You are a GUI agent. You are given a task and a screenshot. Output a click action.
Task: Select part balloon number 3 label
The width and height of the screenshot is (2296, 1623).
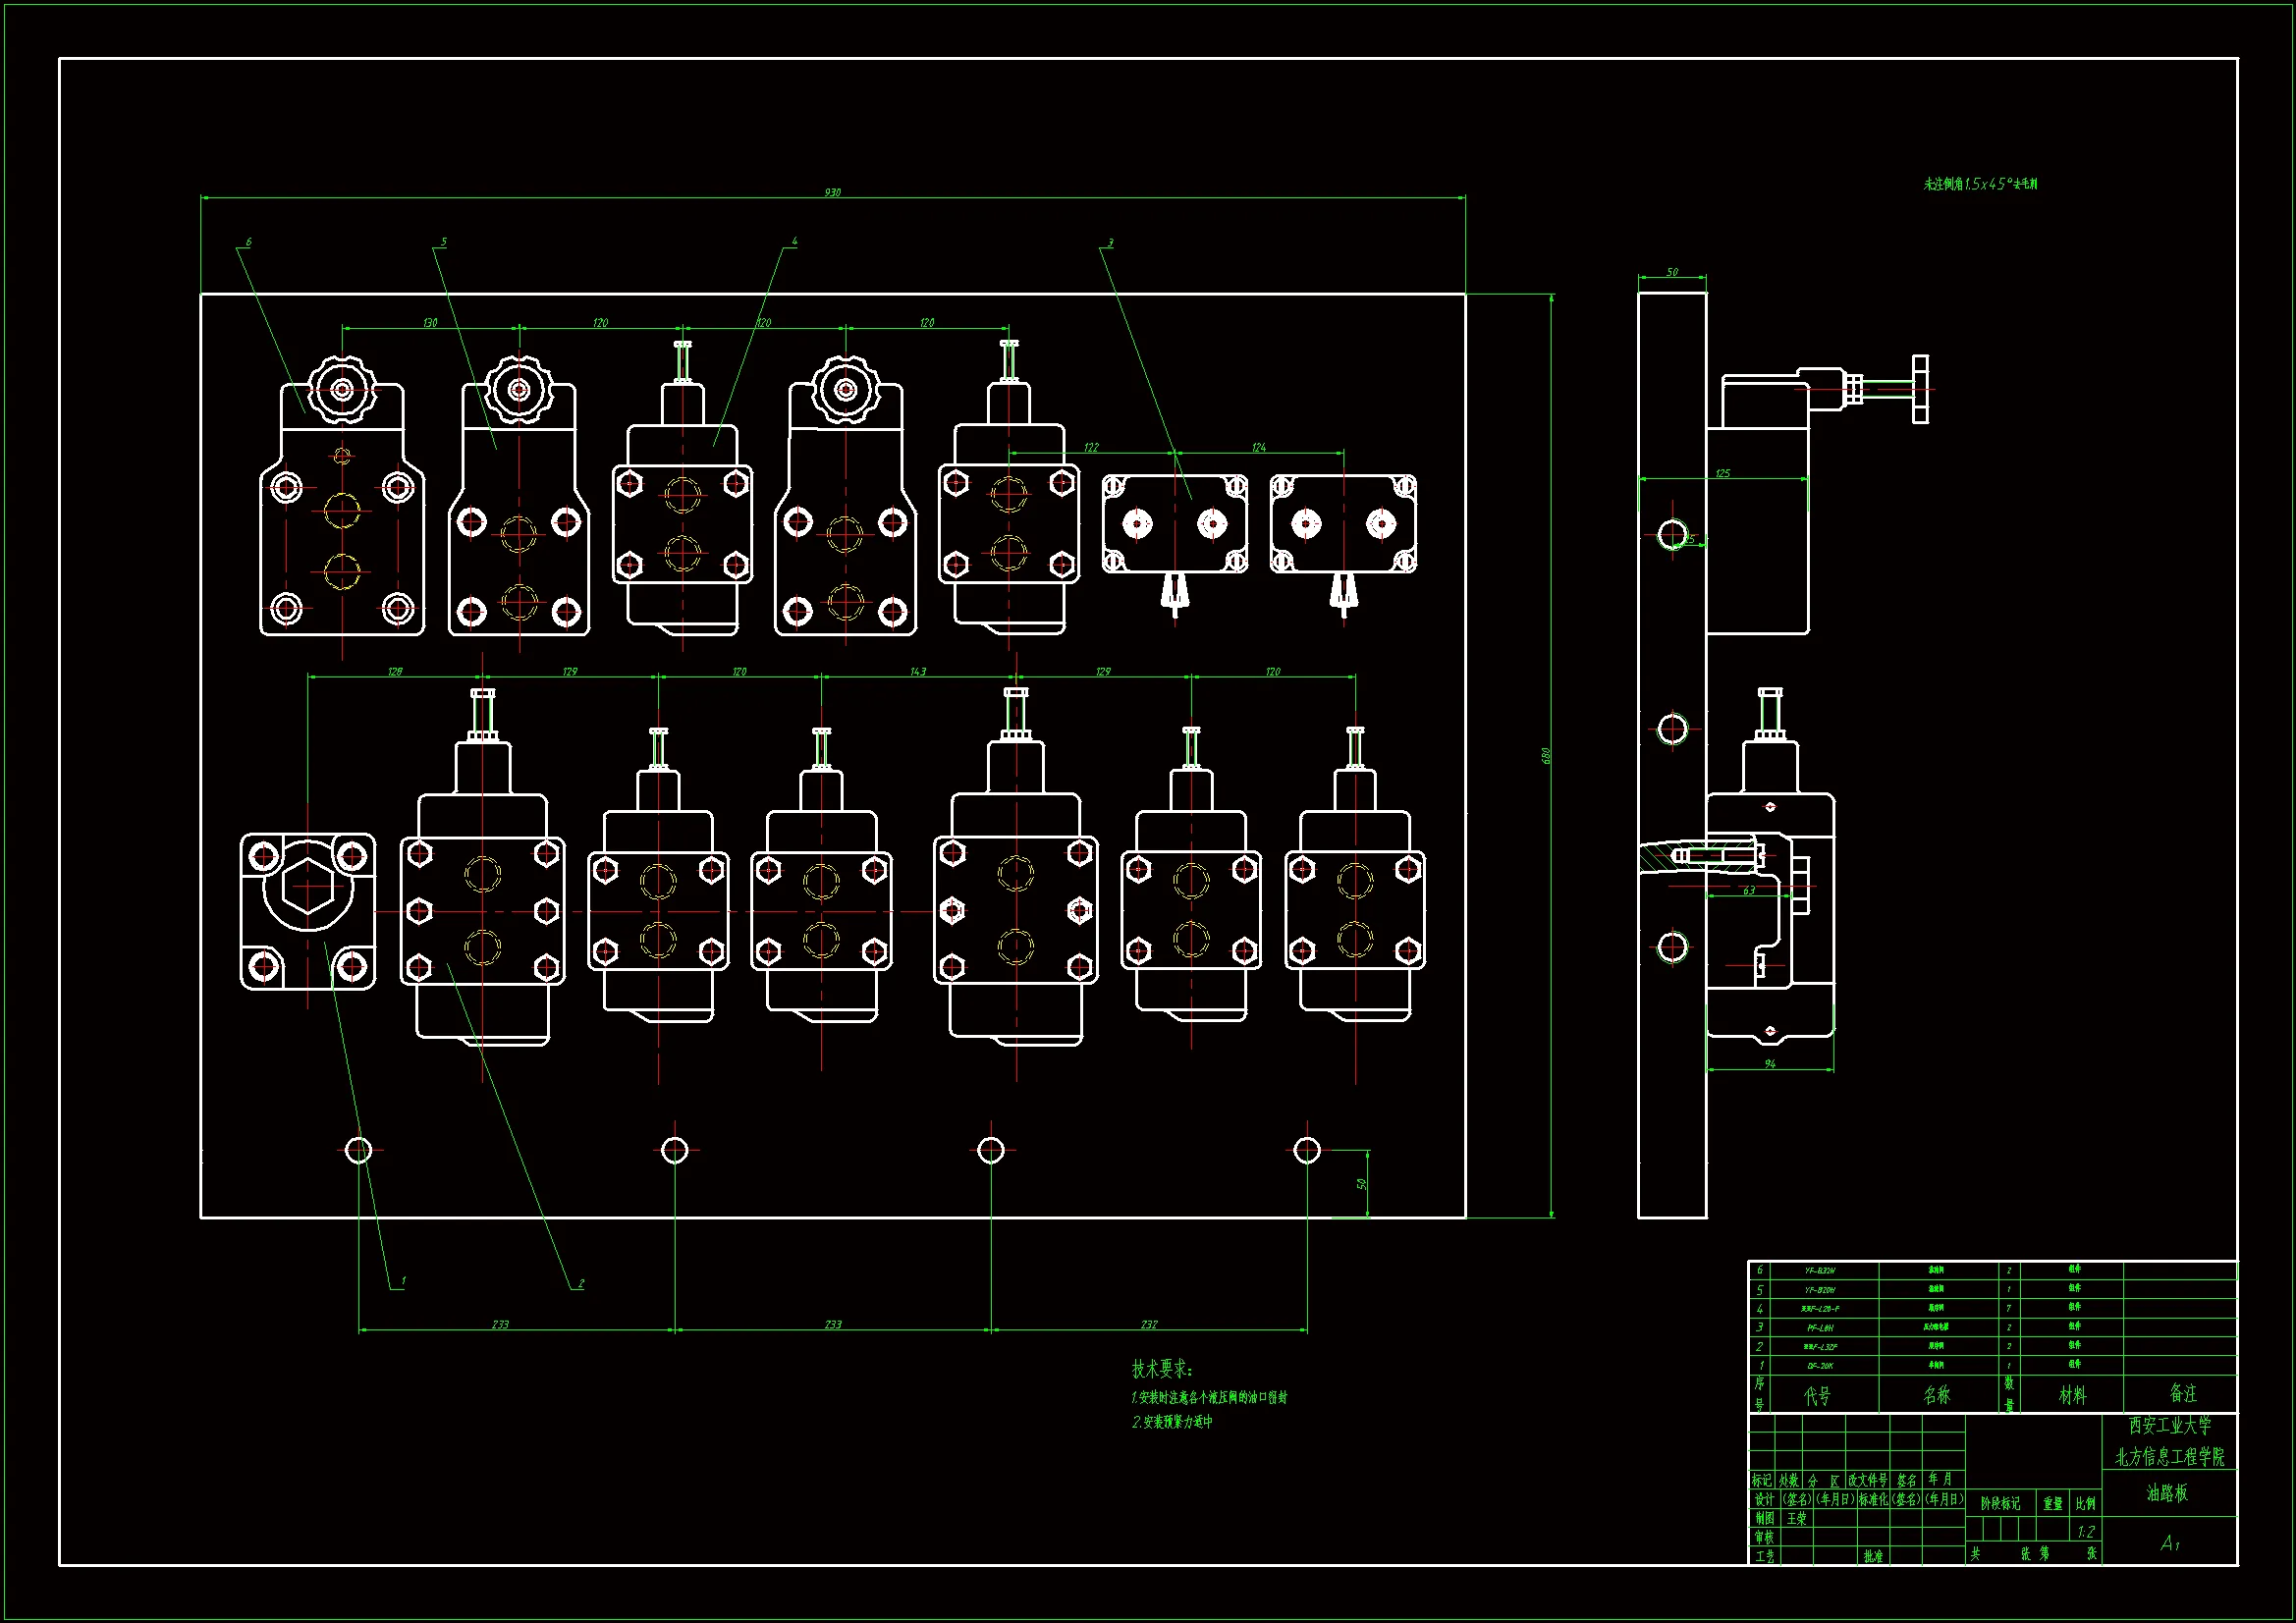[1110, 243]
